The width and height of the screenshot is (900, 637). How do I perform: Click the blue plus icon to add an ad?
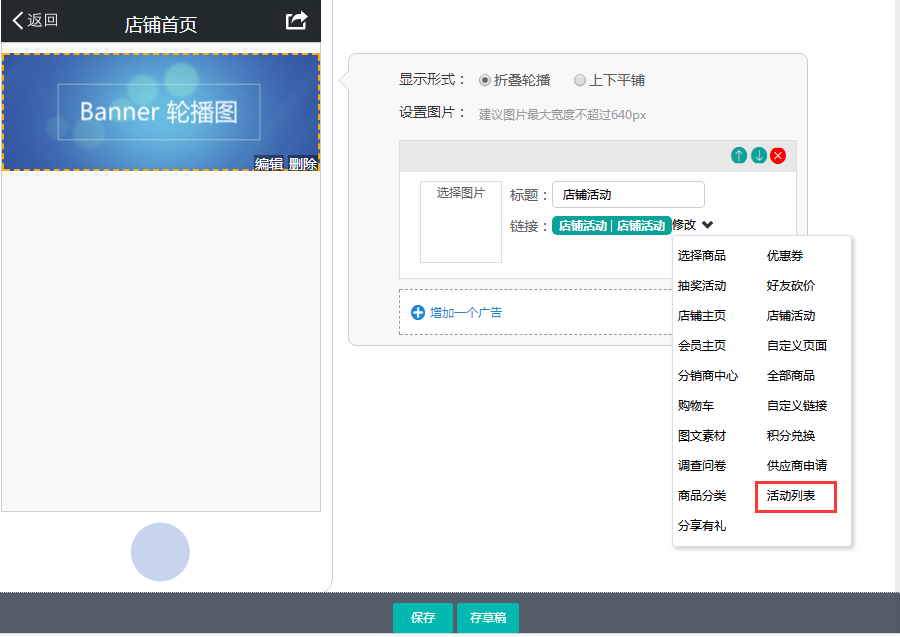click(418, 312)
